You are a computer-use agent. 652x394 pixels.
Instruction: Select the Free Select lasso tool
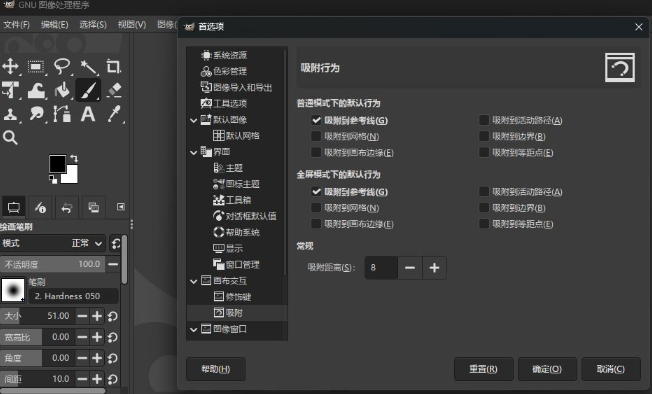tap(62, 66)
